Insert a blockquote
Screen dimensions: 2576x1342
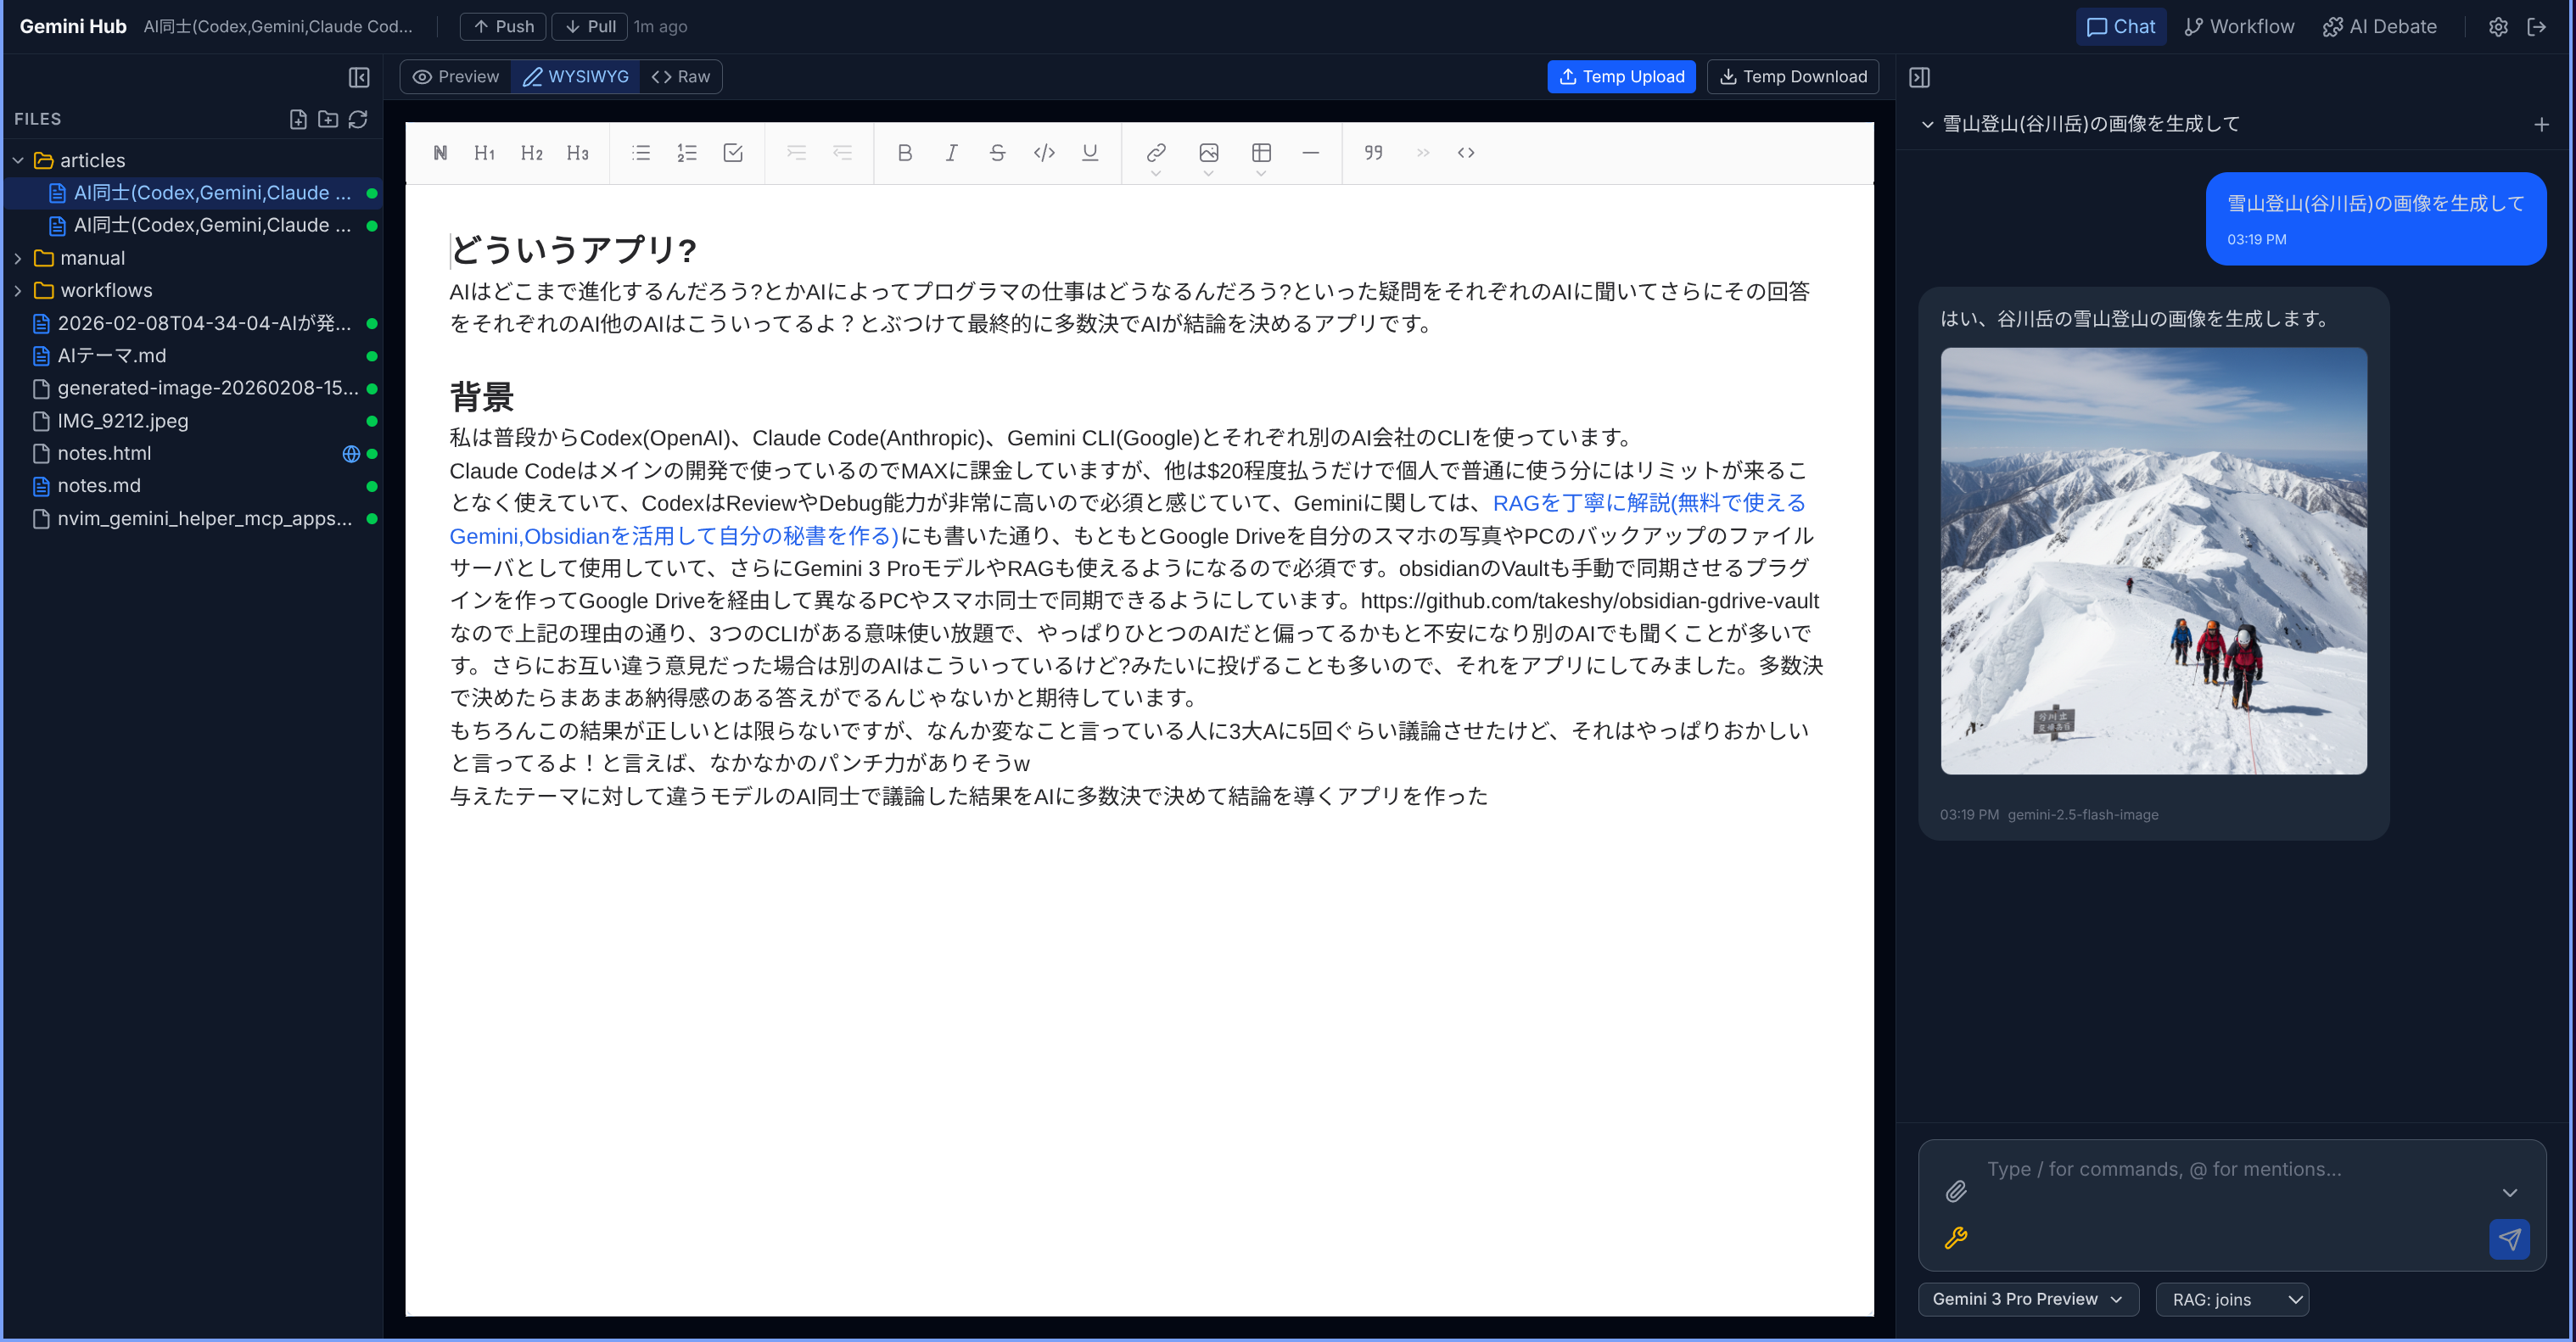tap(1372, 152)
